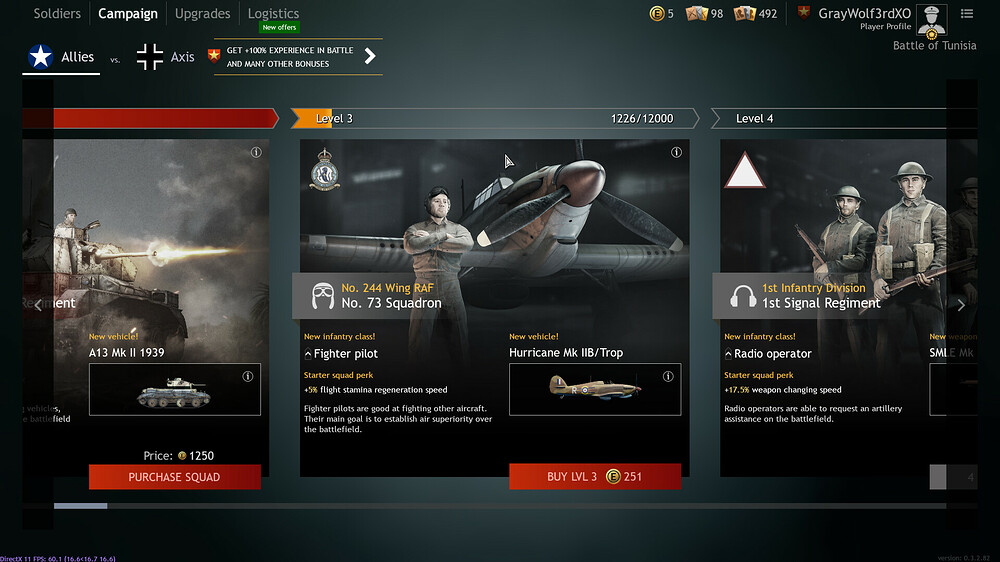This screenshot has height=562, width=1000.
Task: Open the Soldiers tab
Action: pos(57,13)
